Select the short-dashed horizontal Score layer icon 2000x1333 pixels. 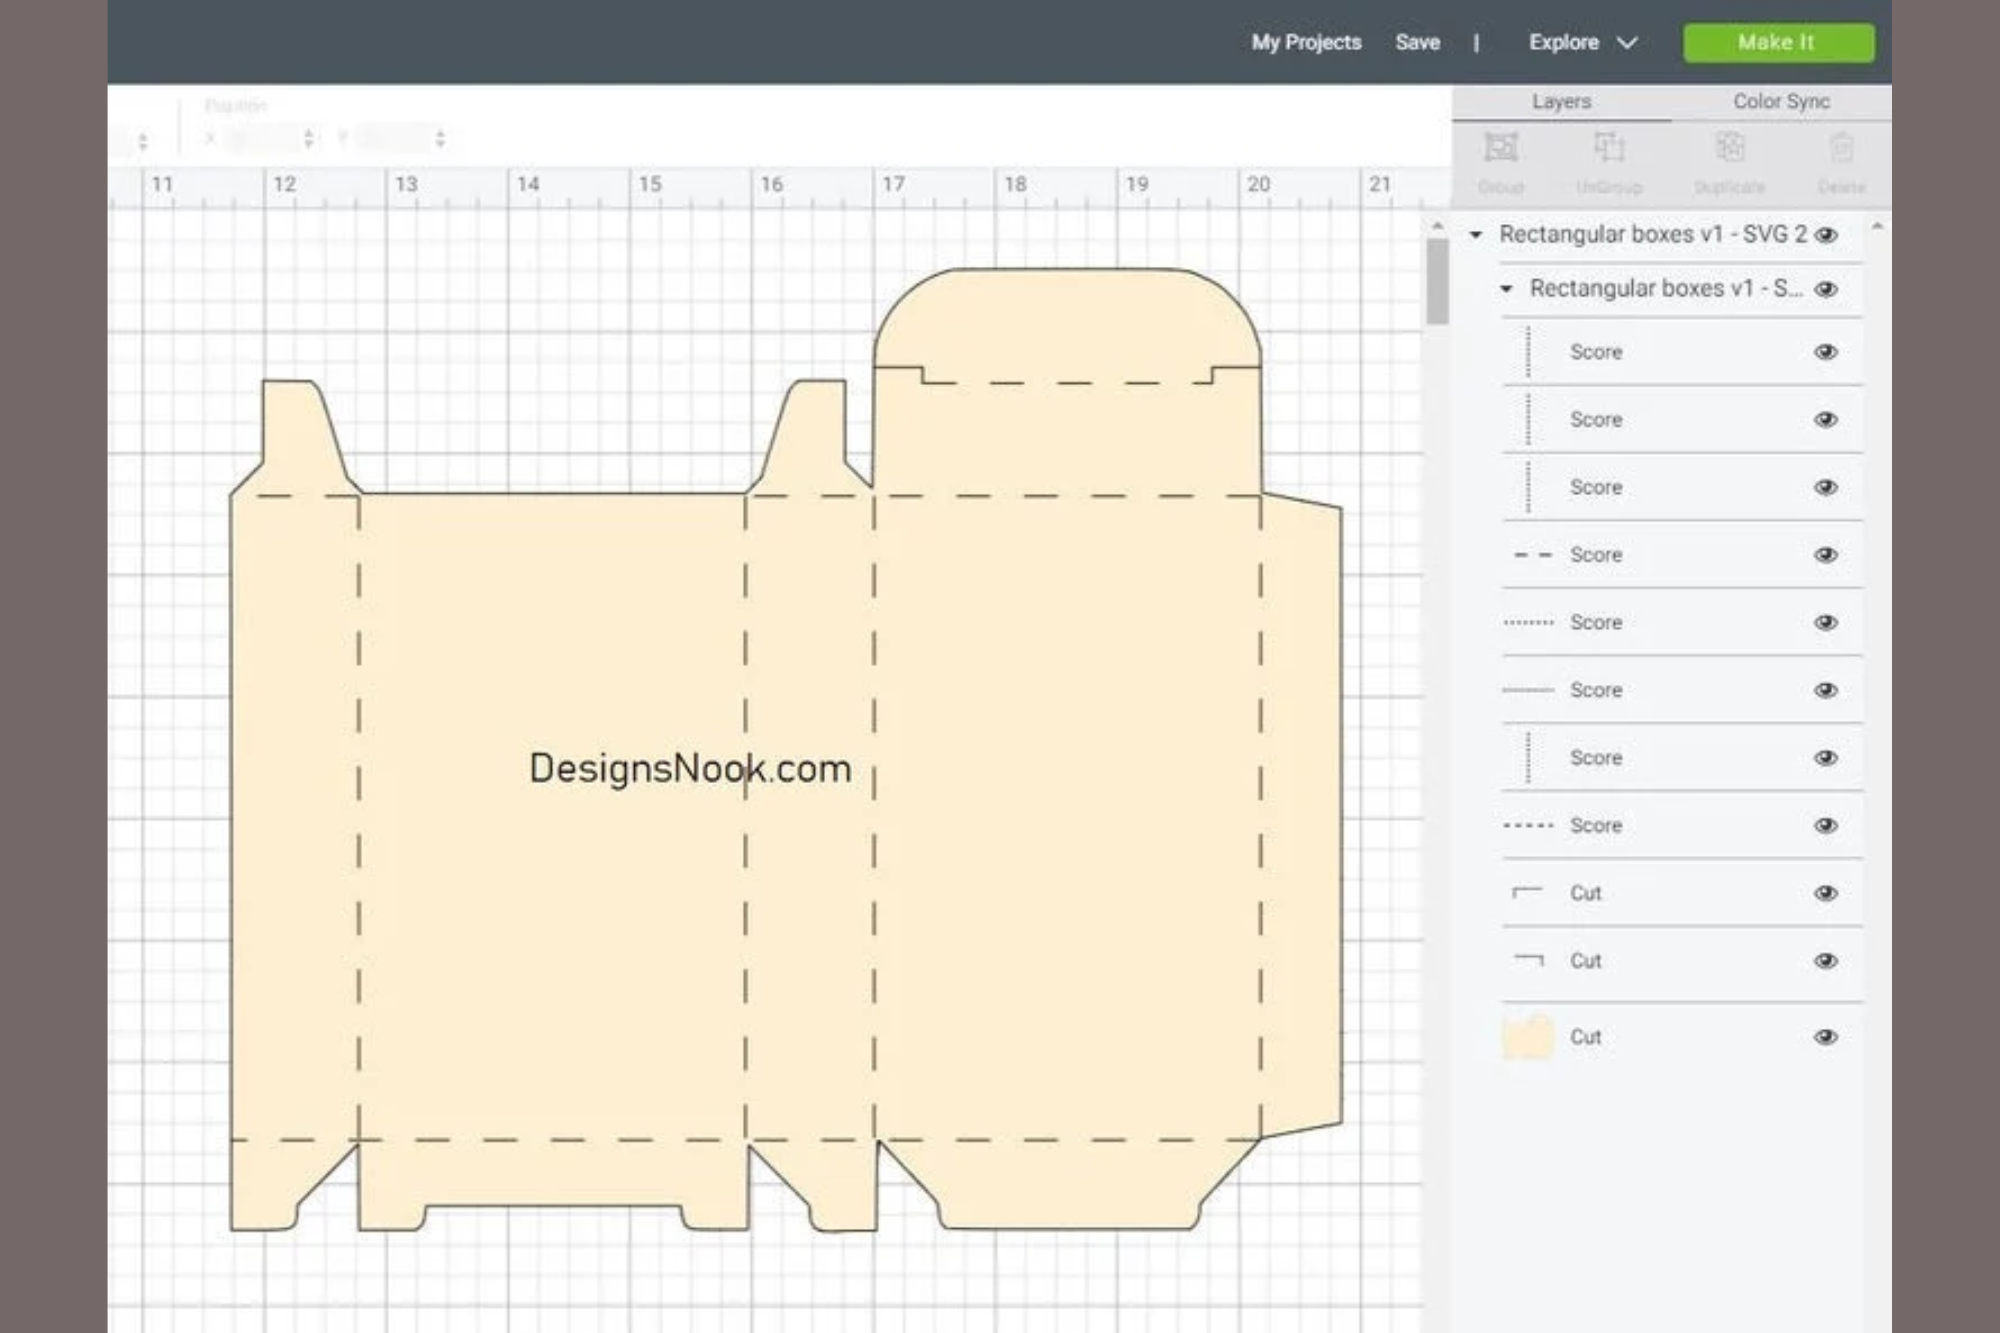[x=1529, y=826]
